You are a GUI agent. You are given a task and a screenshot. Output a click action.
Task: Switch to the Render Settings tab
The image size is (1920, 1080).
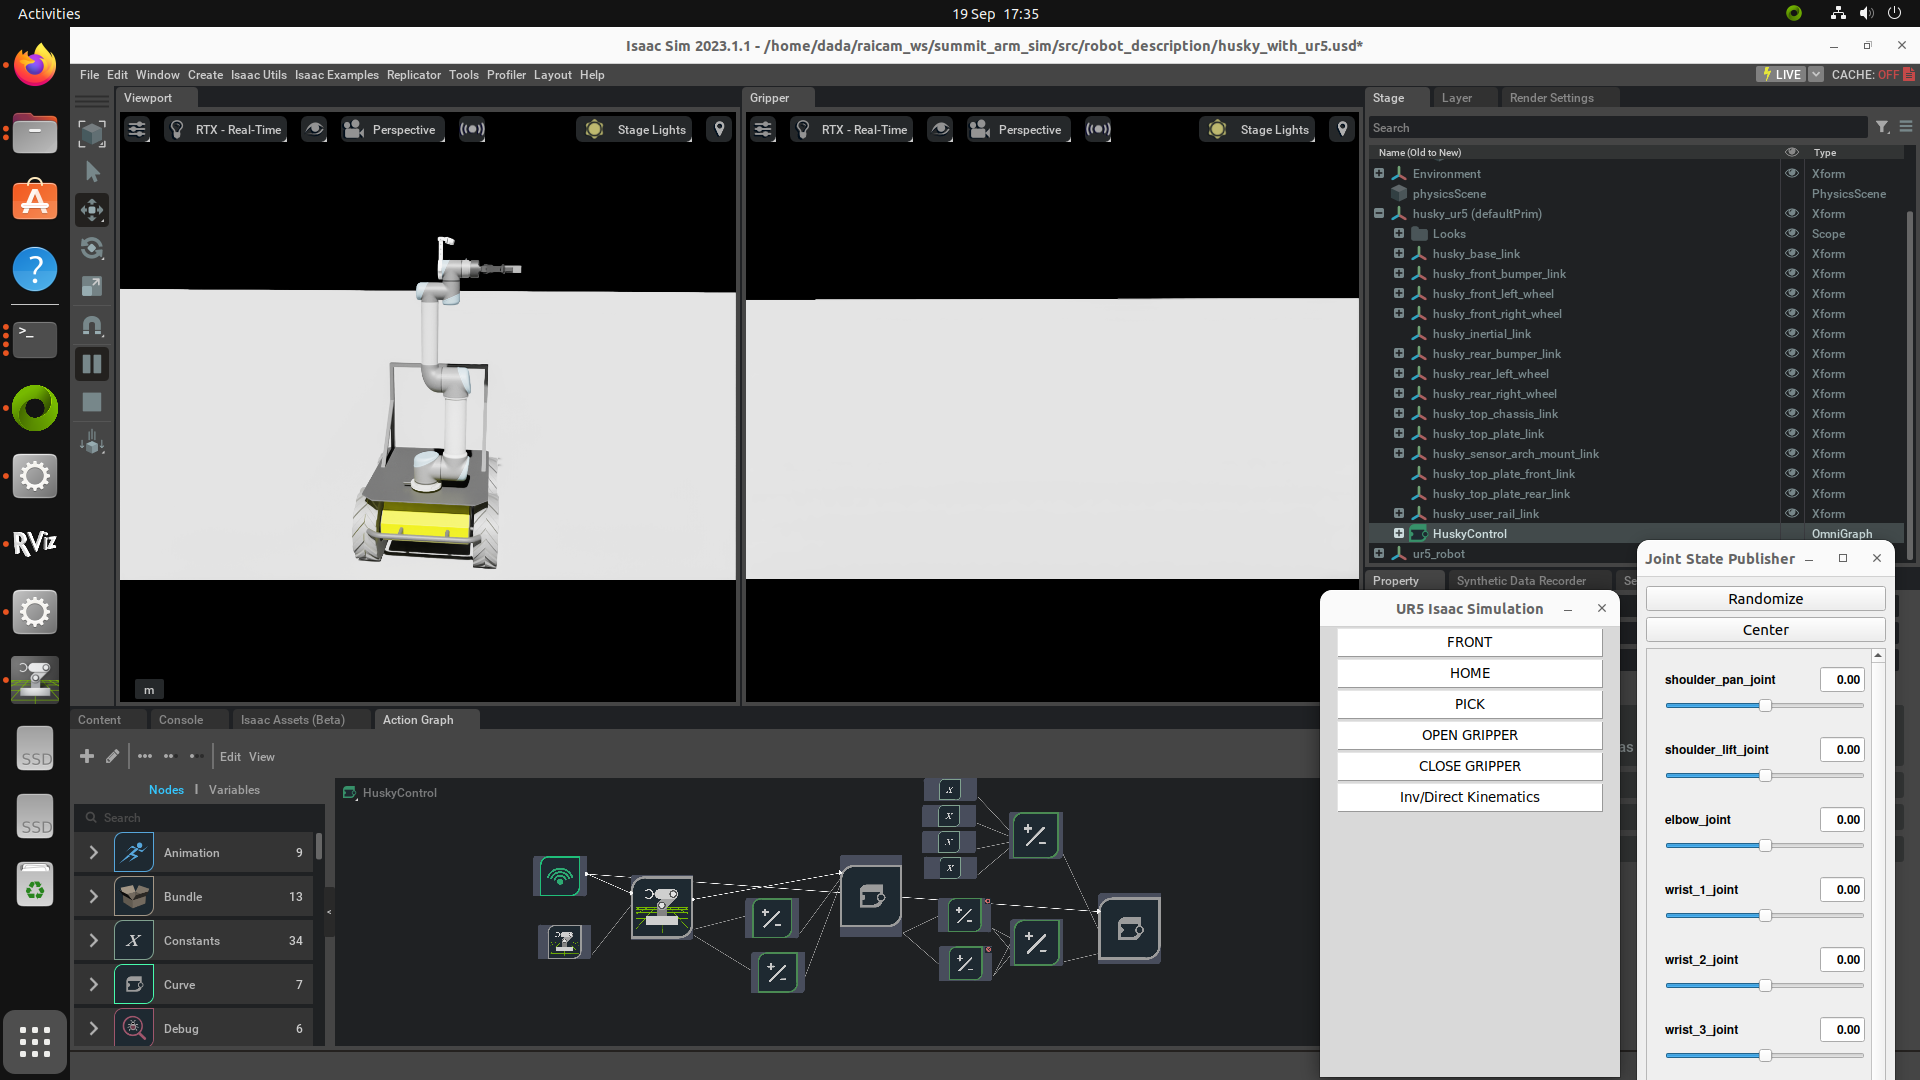[1551, 98]
